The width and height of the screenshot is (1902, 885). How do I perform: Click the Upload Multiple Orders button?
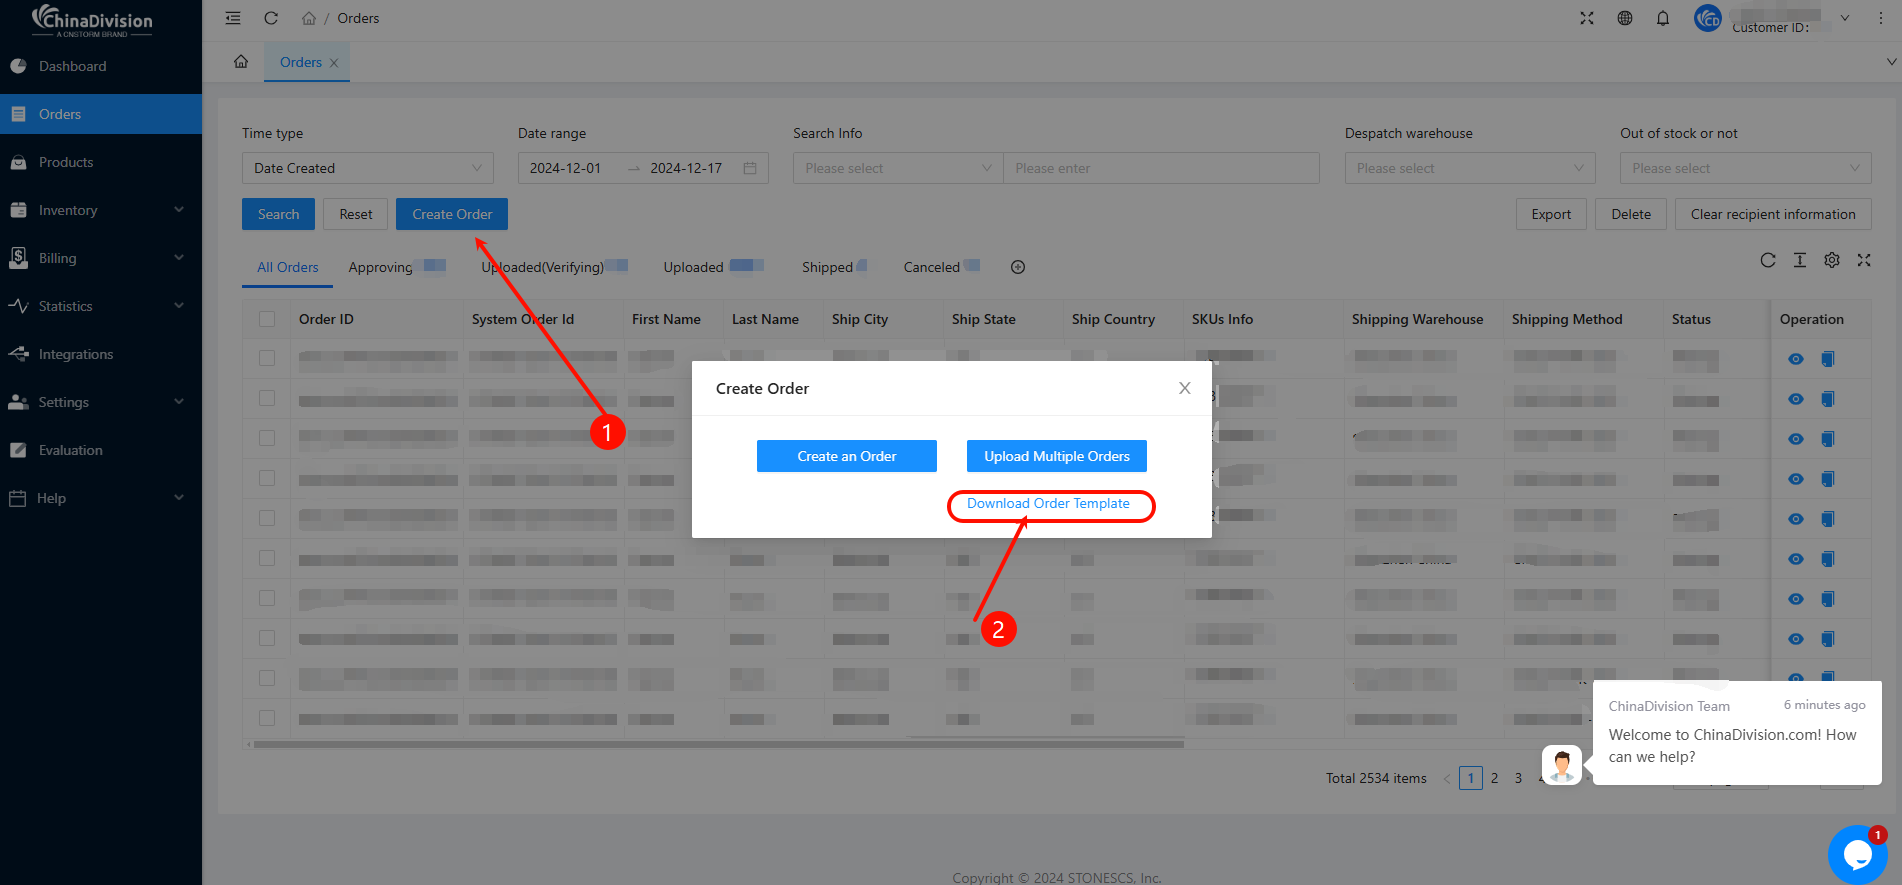(1056, 456)
